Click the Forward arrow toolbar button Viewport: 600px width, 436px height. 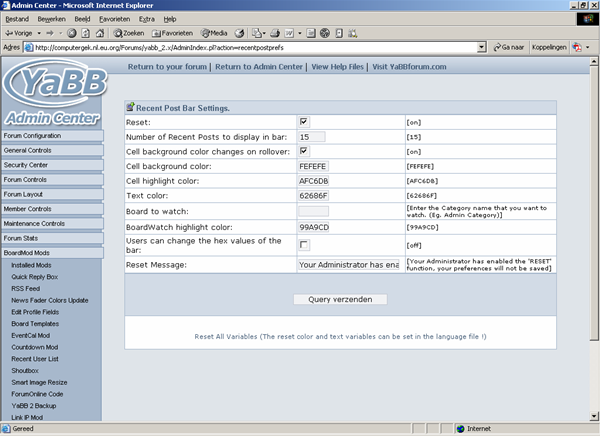[x=50, y=33]
